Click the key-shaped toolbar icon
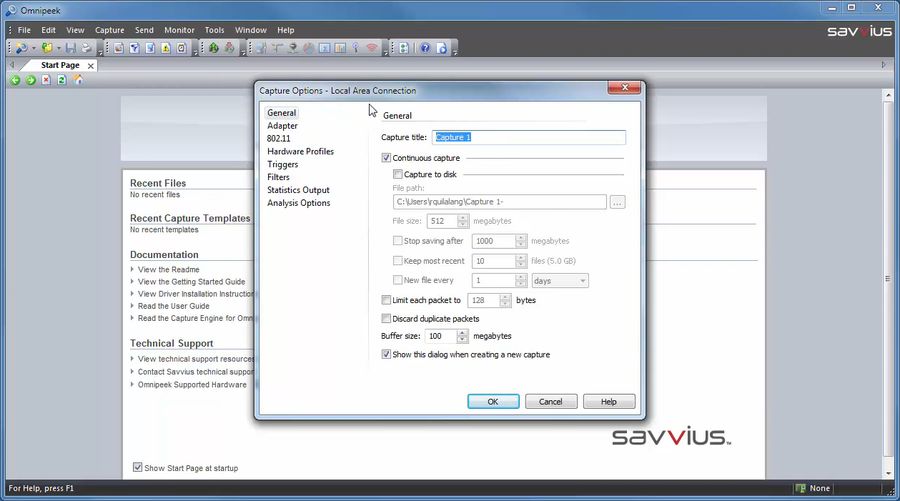 pyautogui.click(x=355, y=48)
